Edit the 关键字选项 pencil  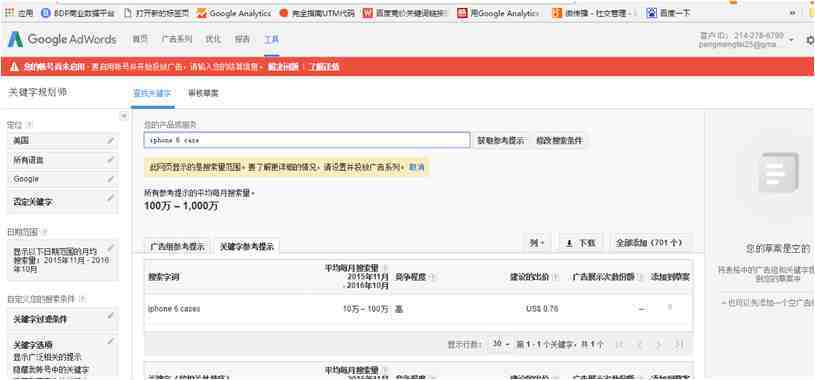tap(110, 342)
